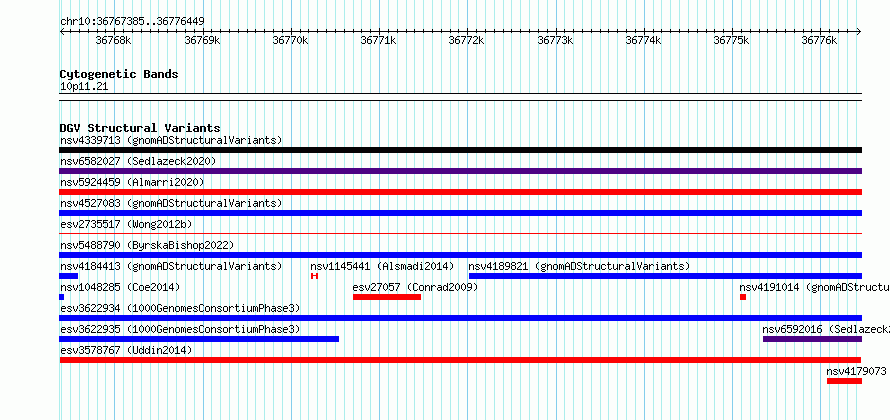
Task: Click the 36771k ruler tick label
Action: [x=379, y=40]
